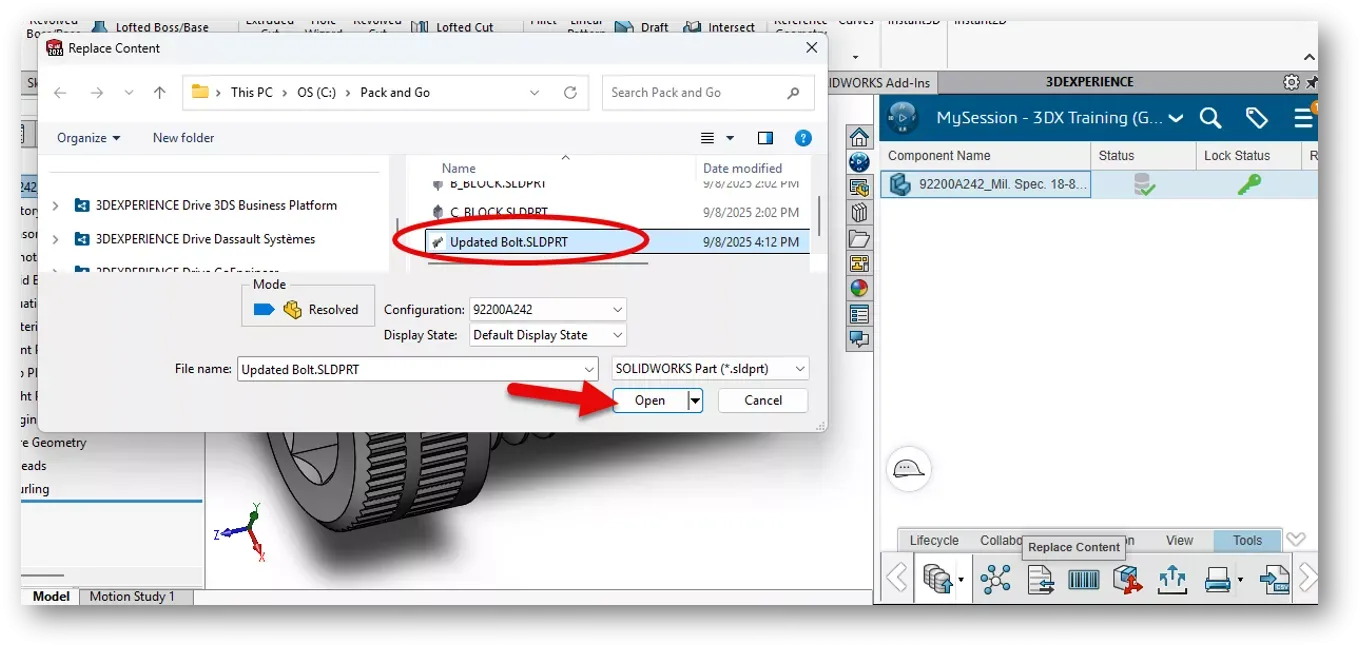Image resolution: width=1360 pixels, height=647 pixels.
Task: Click the relations network graph icon
Action: coord(995,579)
